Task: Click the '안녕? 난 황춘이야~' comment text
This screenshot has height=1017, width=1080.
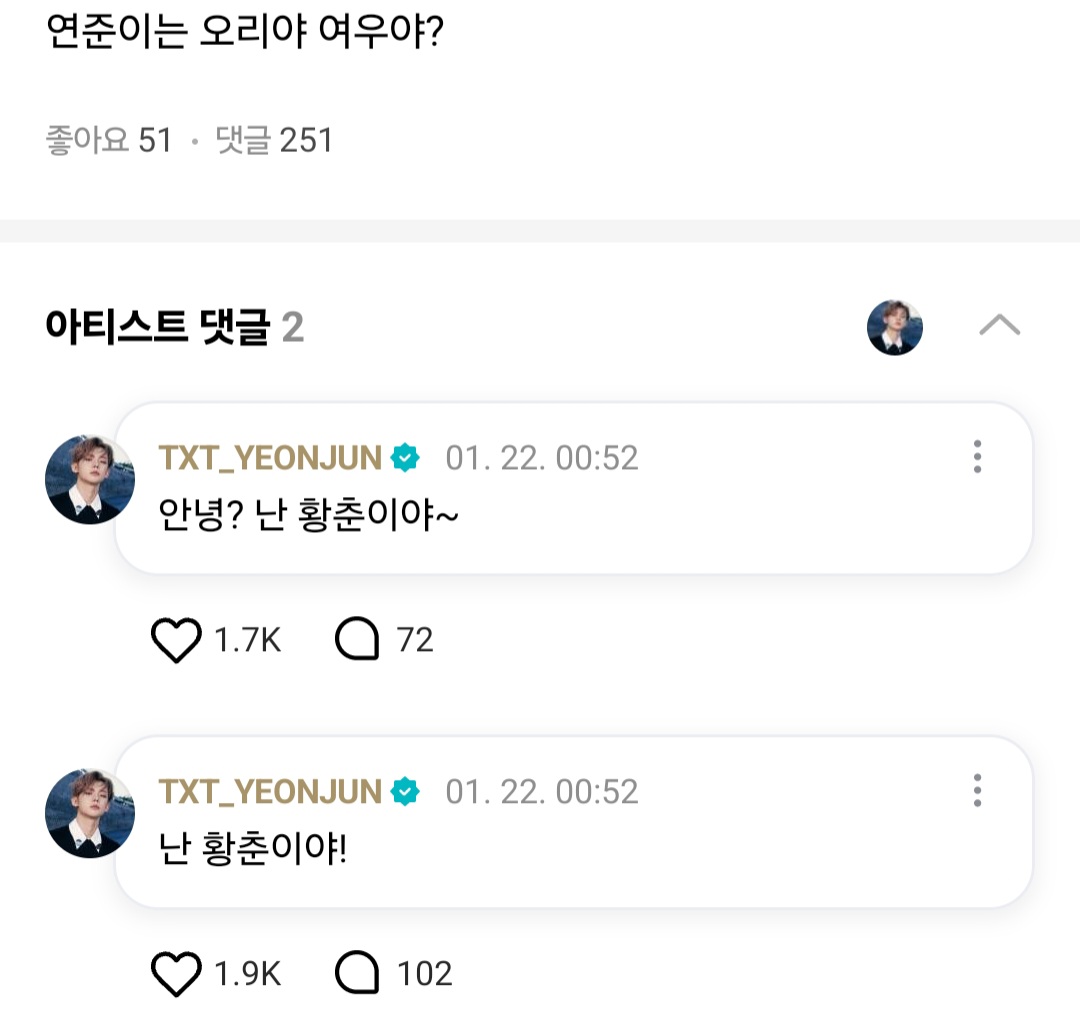Action: (309, 514)
